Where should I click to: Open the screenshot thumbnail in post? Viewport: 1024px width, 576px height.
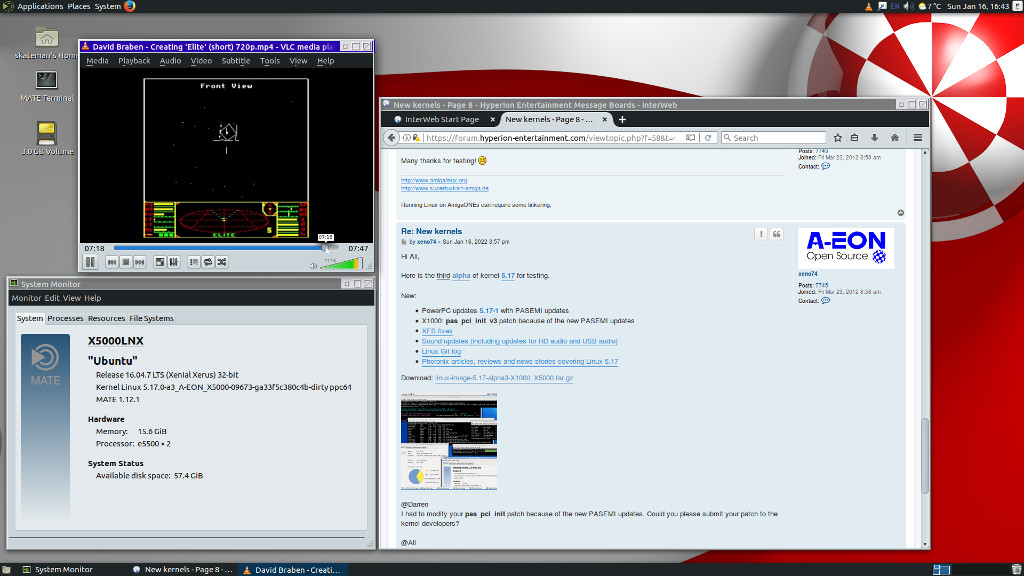click(x=449, y=442)
